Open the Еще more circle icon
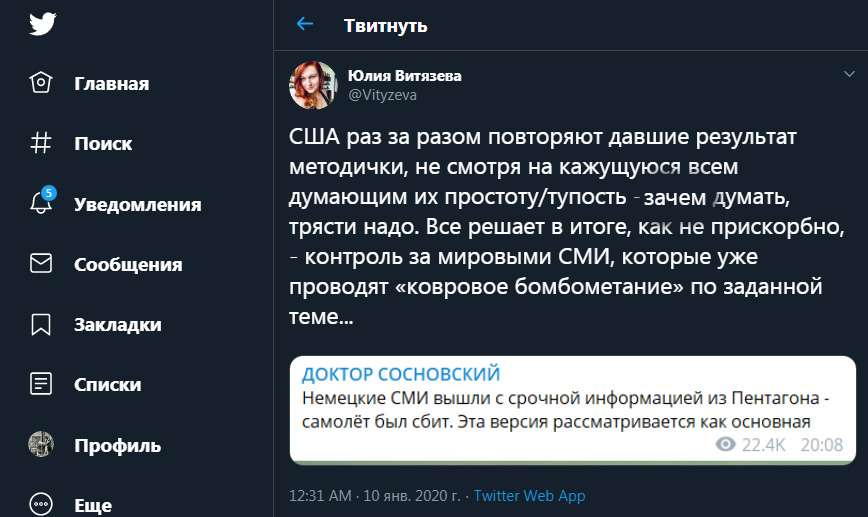The height and width of the screenshot is (517, 868). pos(41,504)
